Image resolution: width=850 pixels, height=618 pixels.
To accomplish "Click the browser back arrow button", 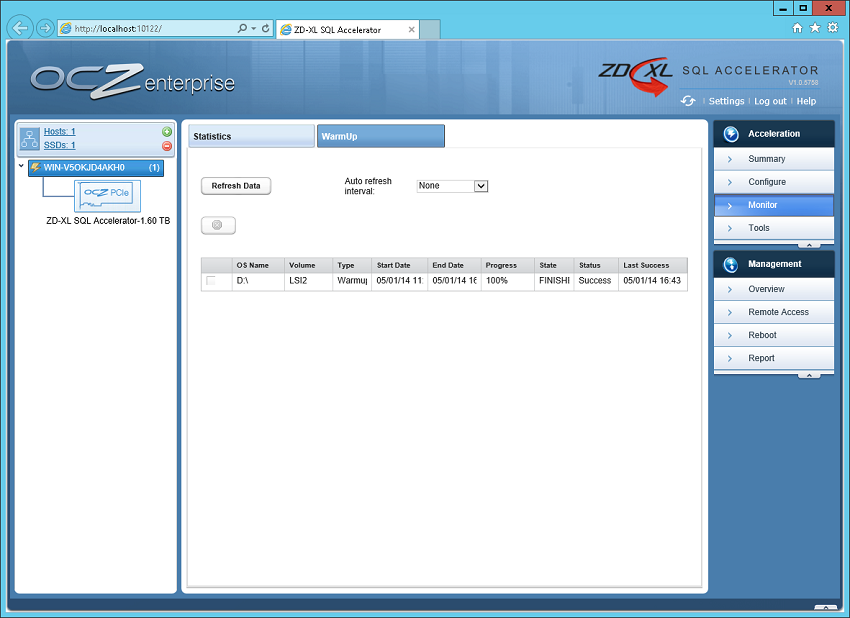I will pos(20,28).
